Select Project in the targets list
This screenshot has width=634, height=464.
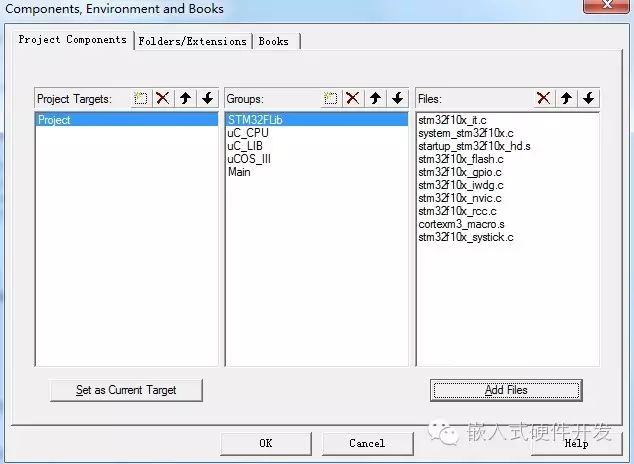click(x=127, y=120)
